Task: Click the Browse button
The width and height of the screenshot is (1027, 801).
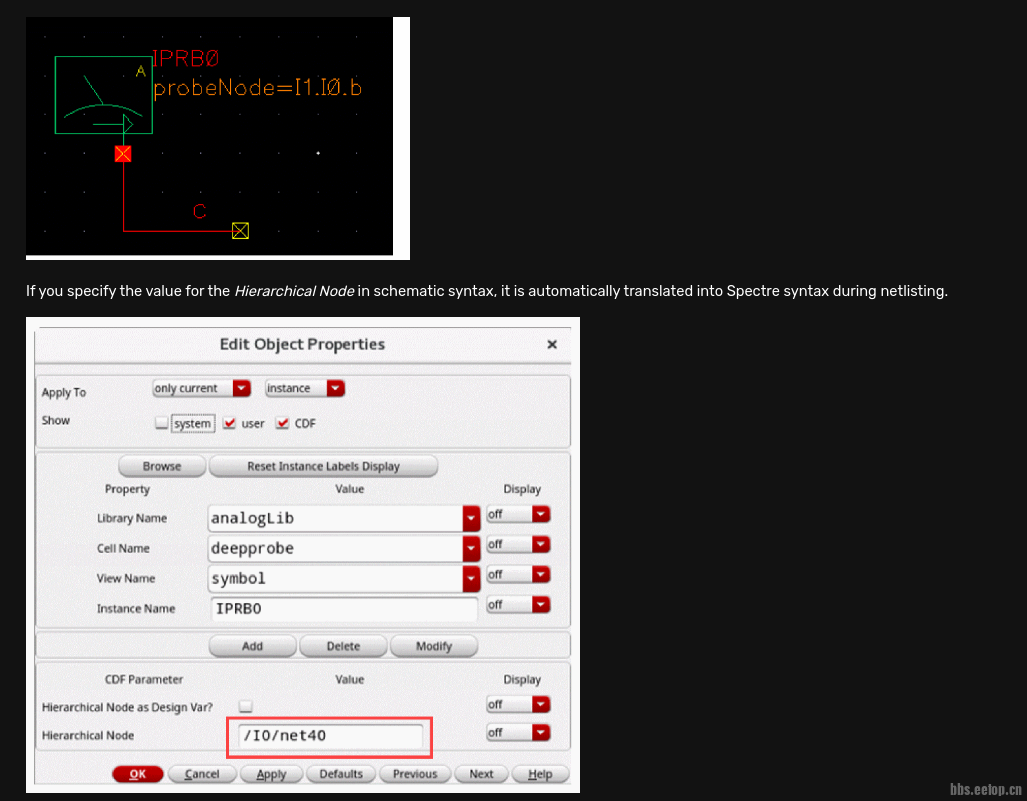Action: pyautogui.click(x=162, y=466)
